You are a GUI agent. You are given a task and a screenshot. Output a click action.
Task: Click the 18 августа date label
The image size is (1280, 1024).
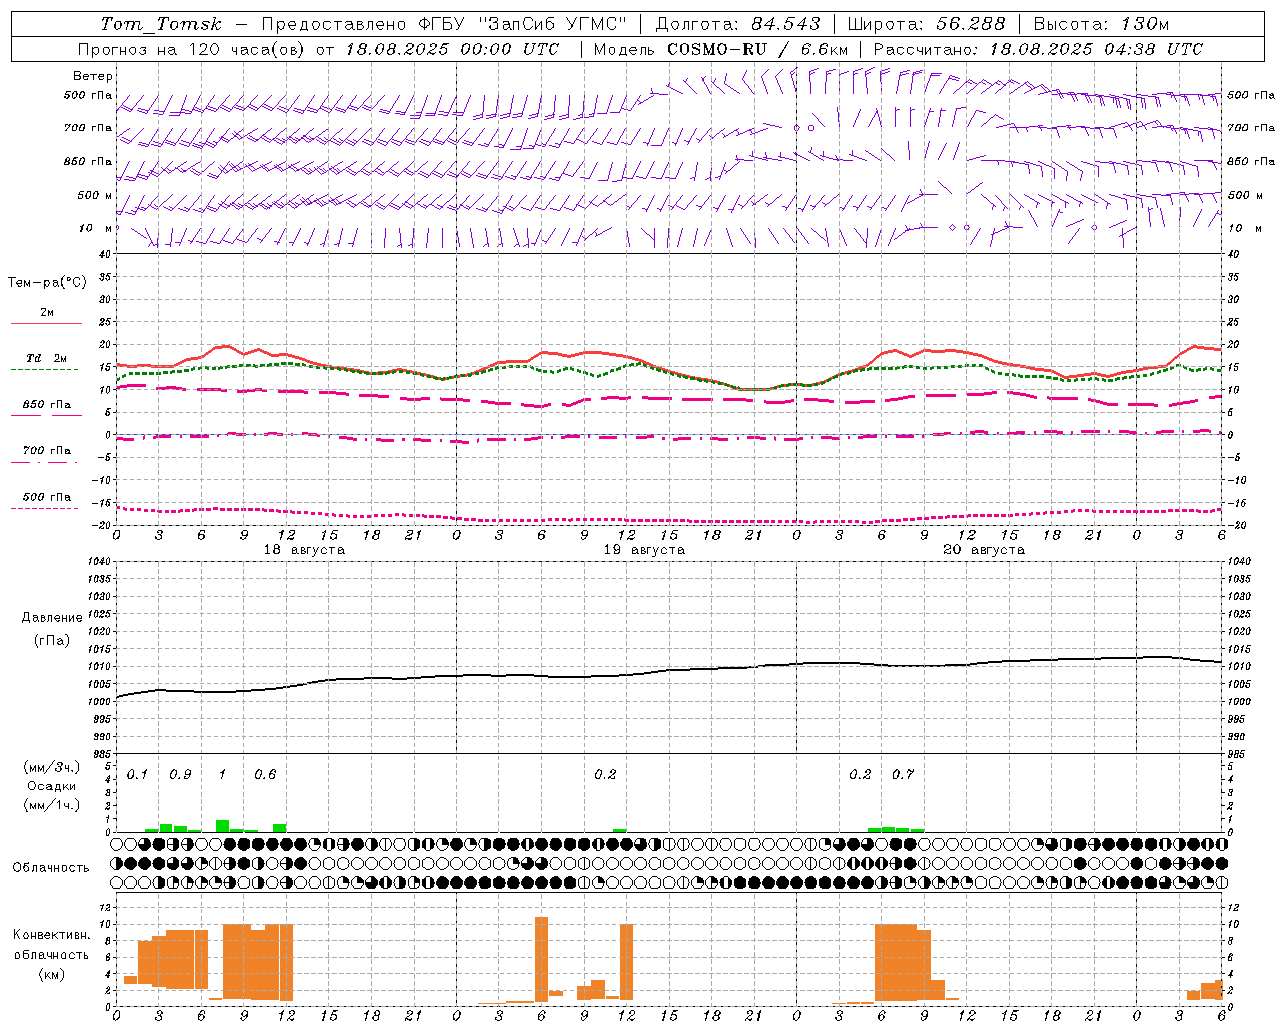(304, 550)
